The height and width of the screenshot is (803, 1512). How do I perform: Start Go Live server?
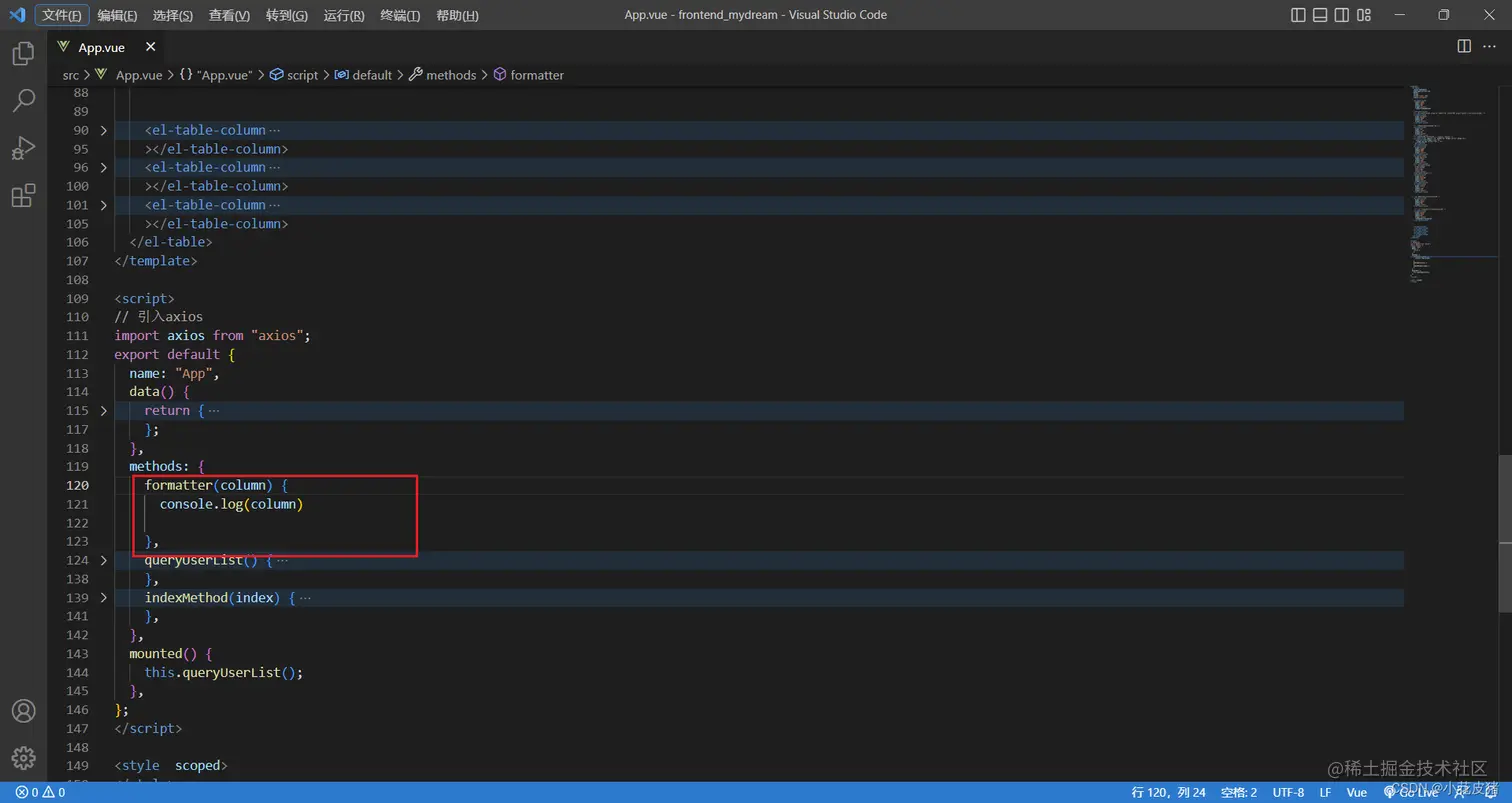(x=1410, y=792)
